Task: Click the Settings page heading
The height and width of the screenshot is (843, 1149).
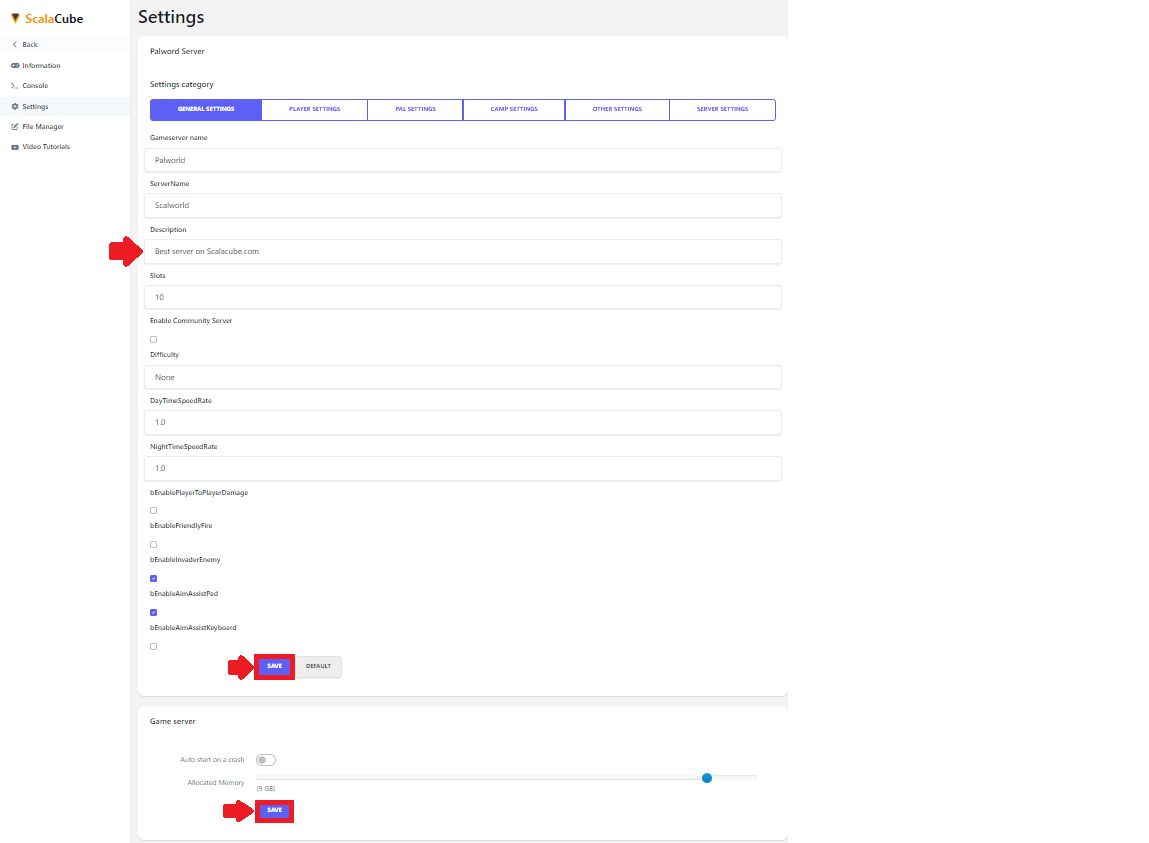Action: click(171, 17)
